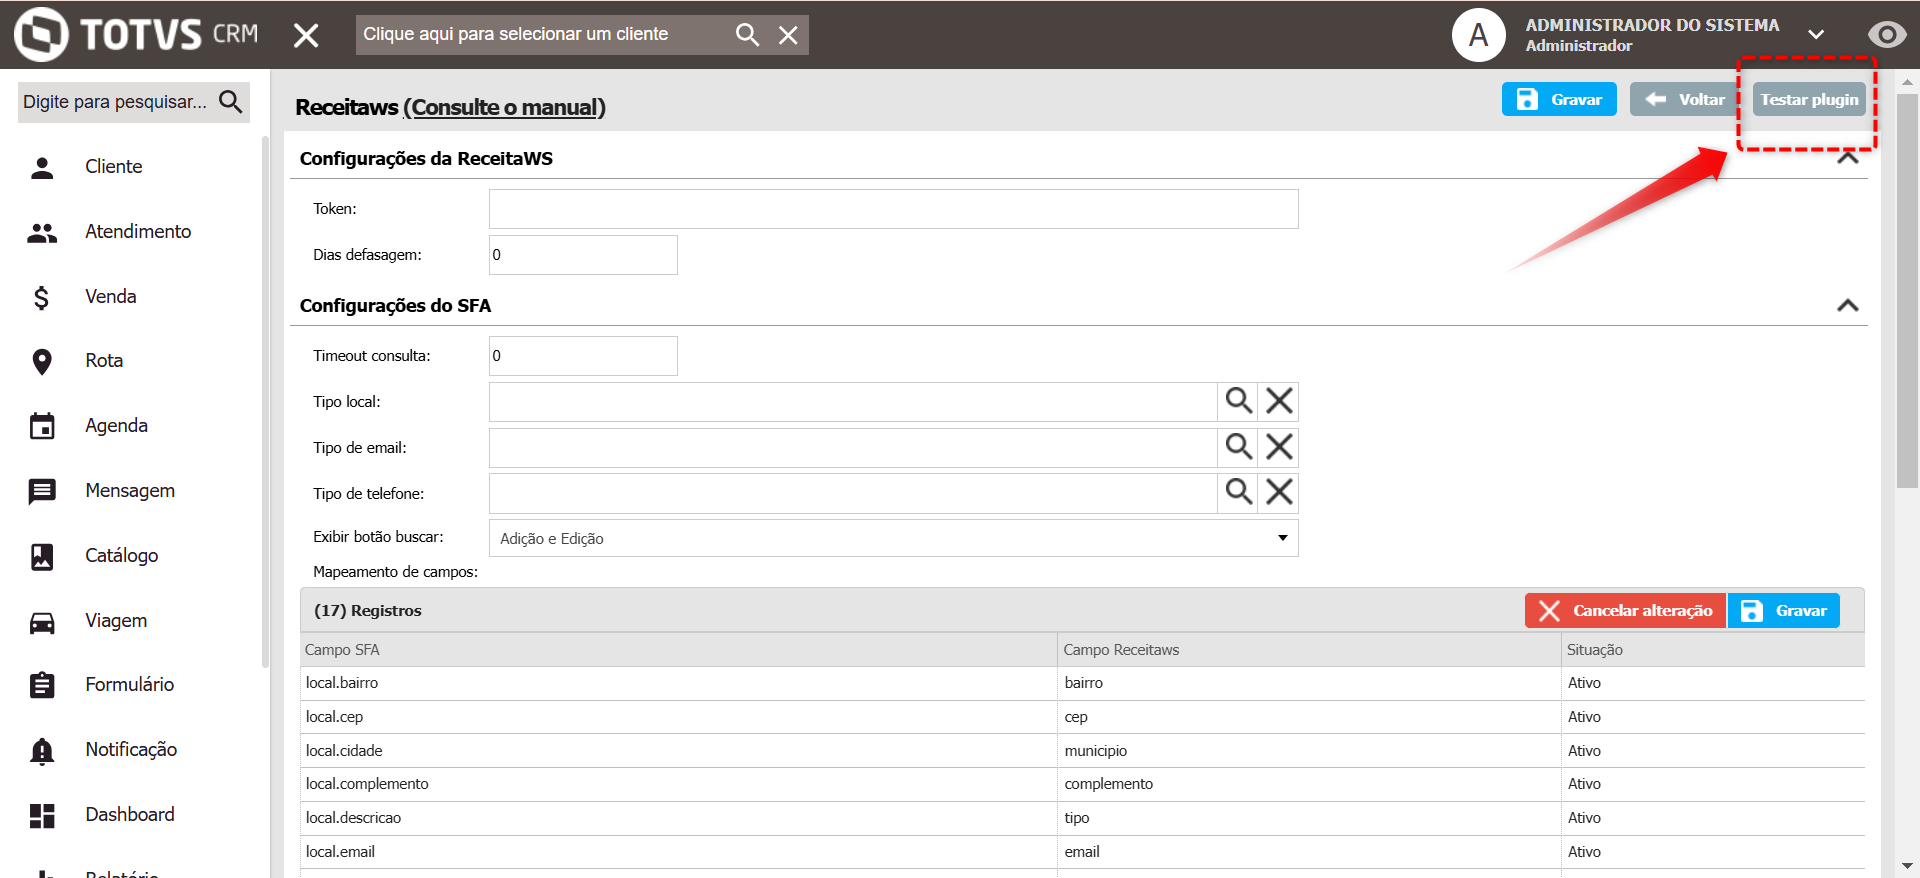Collapse the Configurações do SFA section
This screenshot has width=1920, height=878.
[1847, 306]
